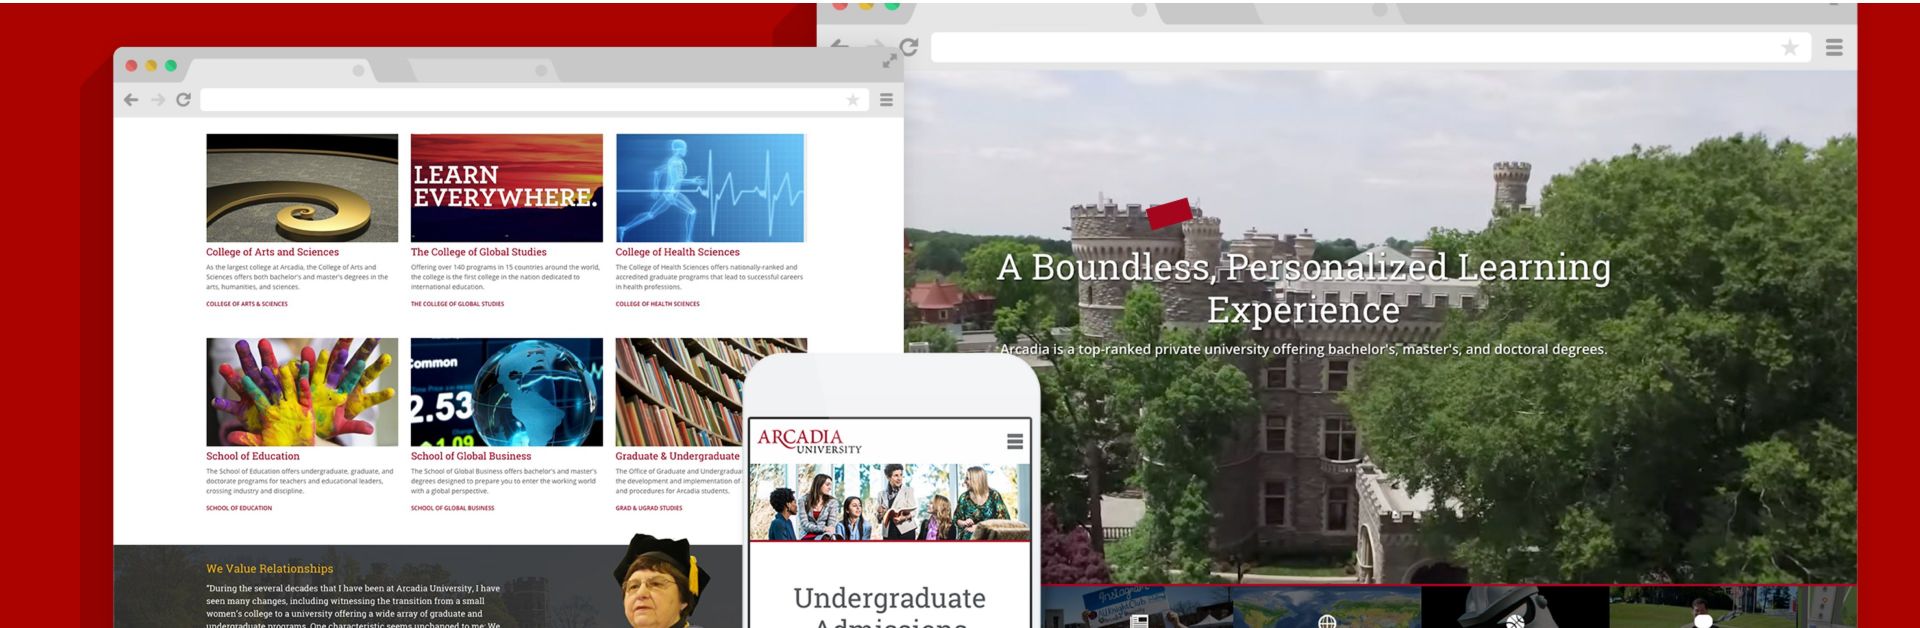Bookmark the page with the left browser's star
This screenshot has height=628, width=1920.
852,100
